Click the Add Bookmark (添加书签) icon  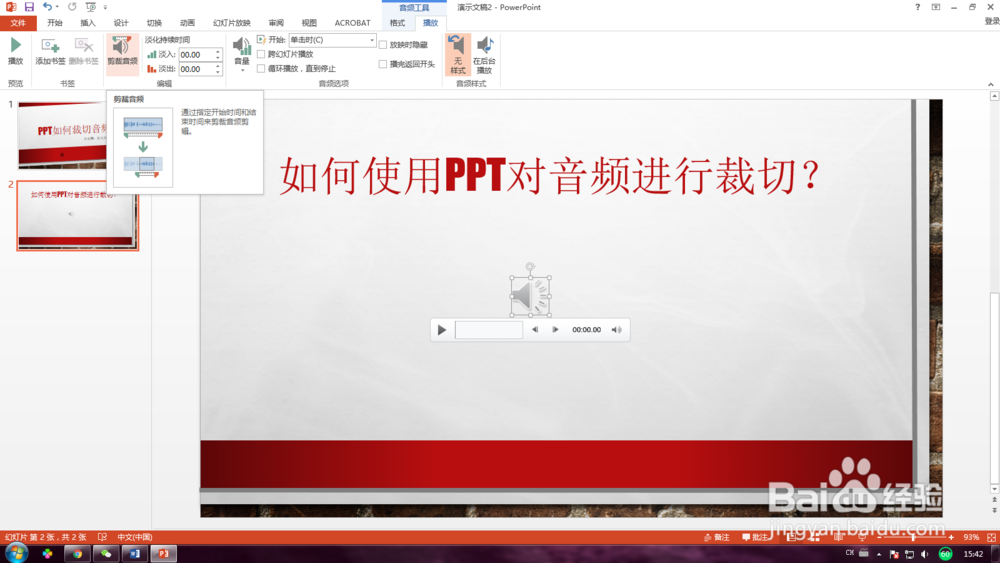(x=50, y=51)
